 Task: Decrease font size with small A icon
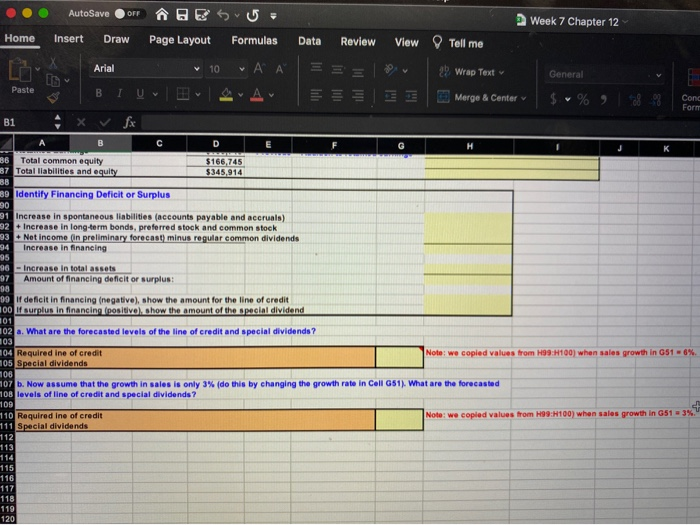click(x=280, y=69)
